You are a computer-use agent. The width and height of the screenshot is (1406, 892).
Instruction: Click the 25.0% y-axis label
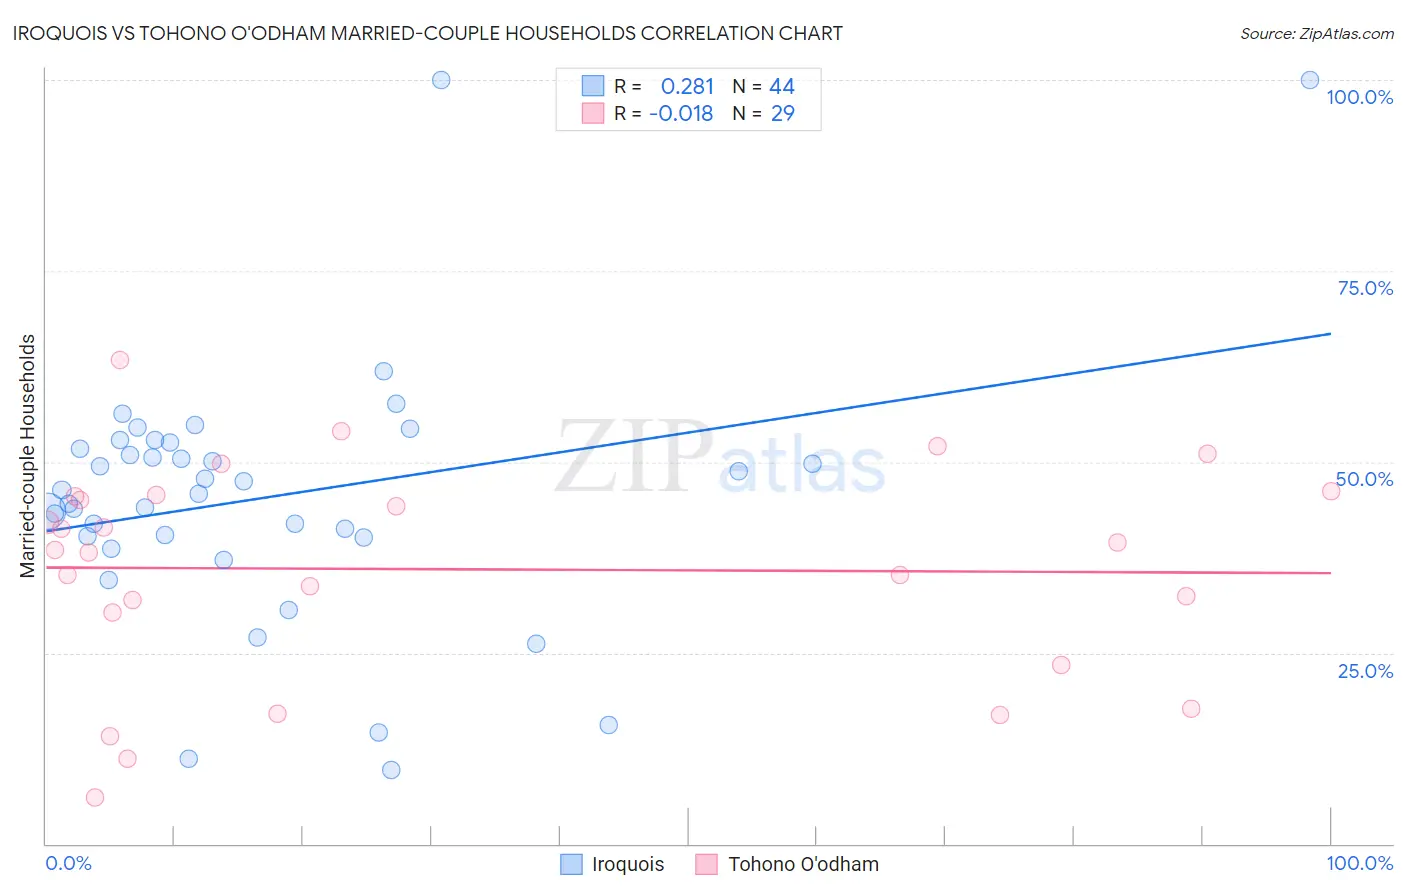(1366, 671)
